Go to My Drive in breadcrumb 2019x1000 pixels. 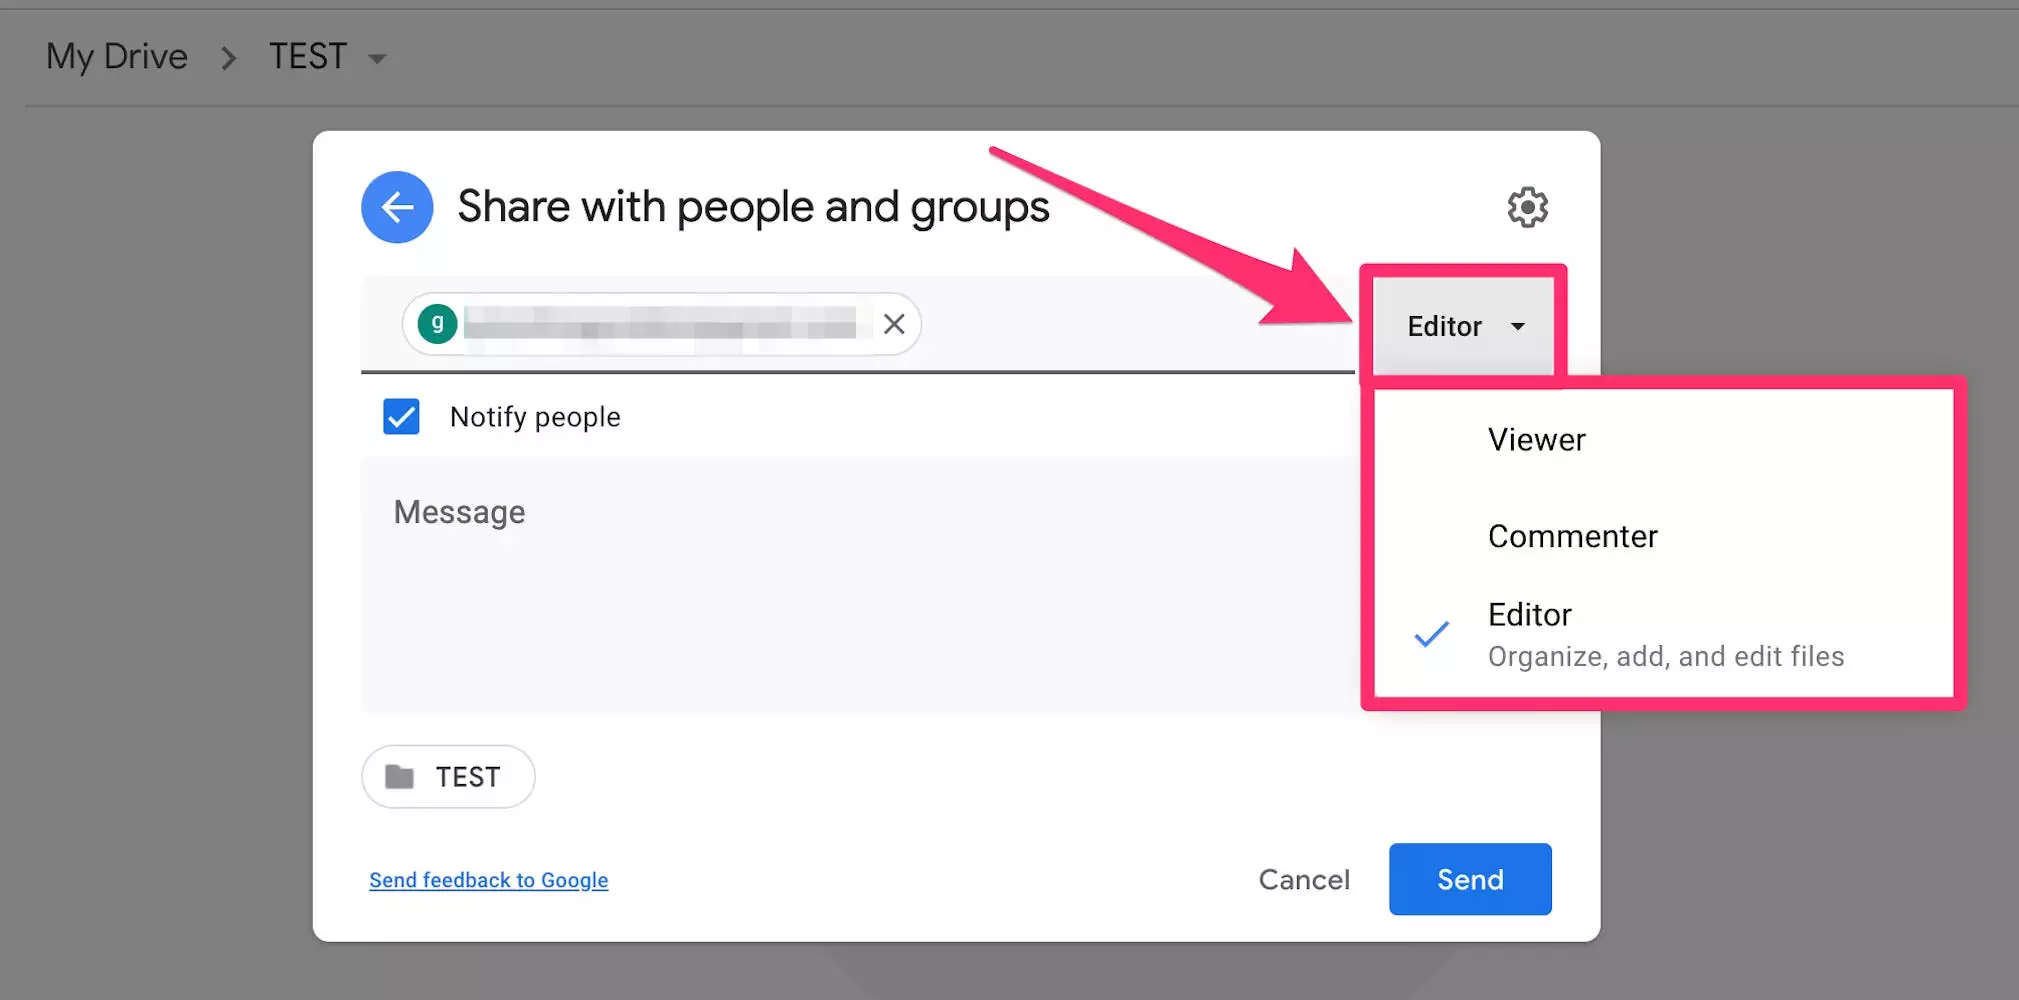(117, 57)
